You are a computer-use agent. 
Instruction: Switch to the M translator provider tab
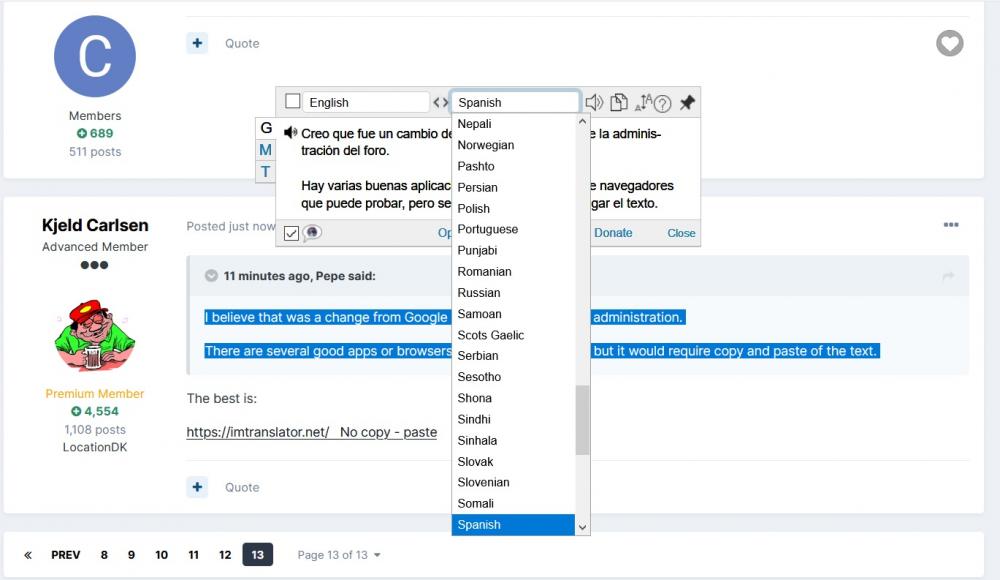pyautogui.click(x=266, y=150)
